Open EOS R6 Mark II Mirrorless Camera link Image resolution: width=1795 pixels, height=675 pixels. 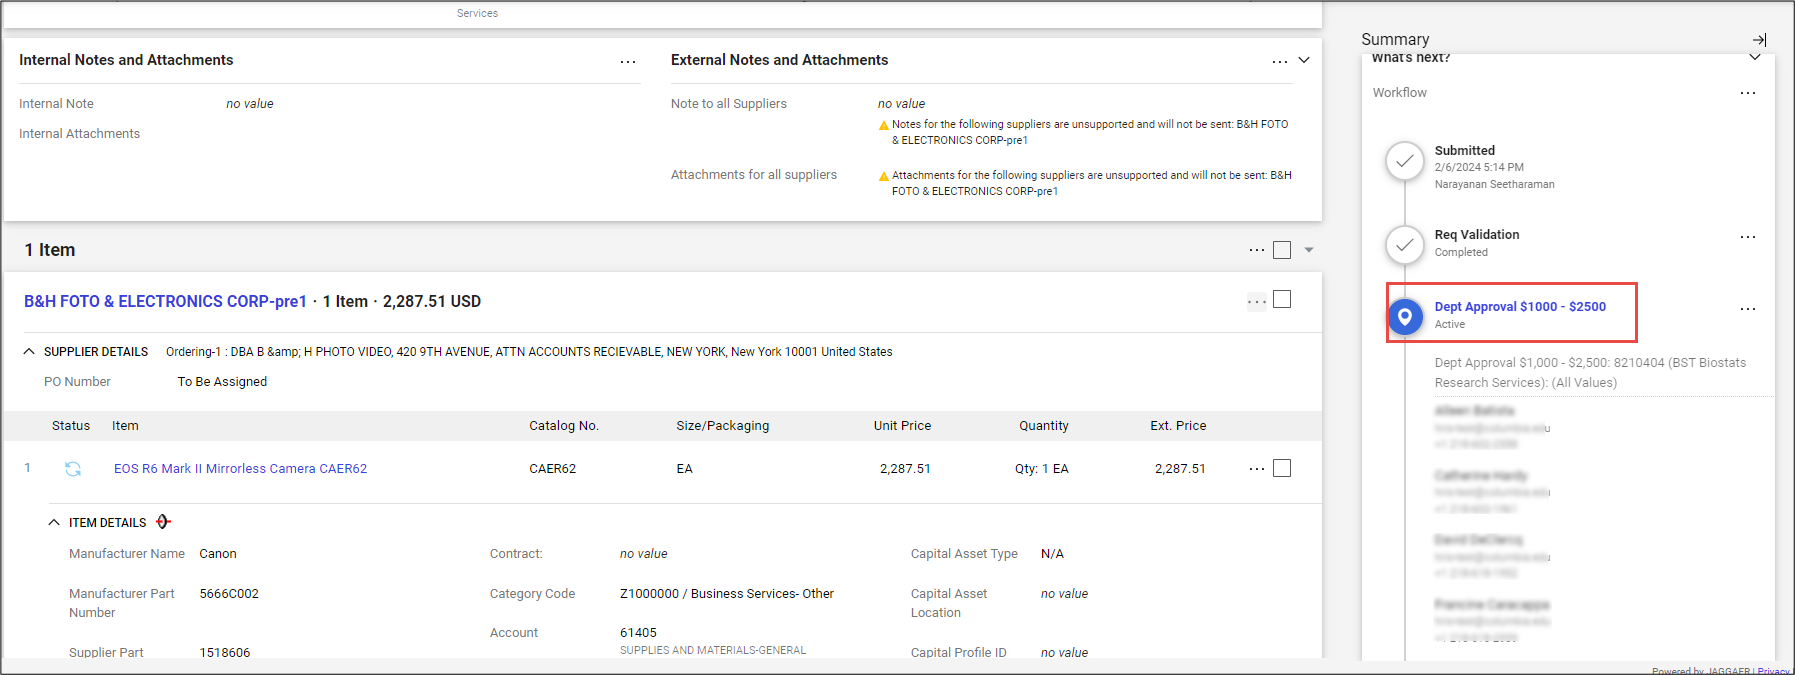[240, 468]
